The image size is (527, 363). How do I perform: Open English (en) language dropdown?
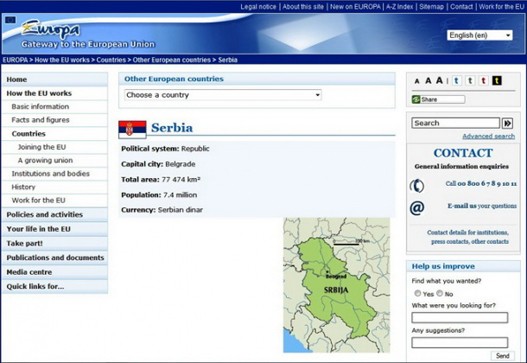tap(480, 35)
